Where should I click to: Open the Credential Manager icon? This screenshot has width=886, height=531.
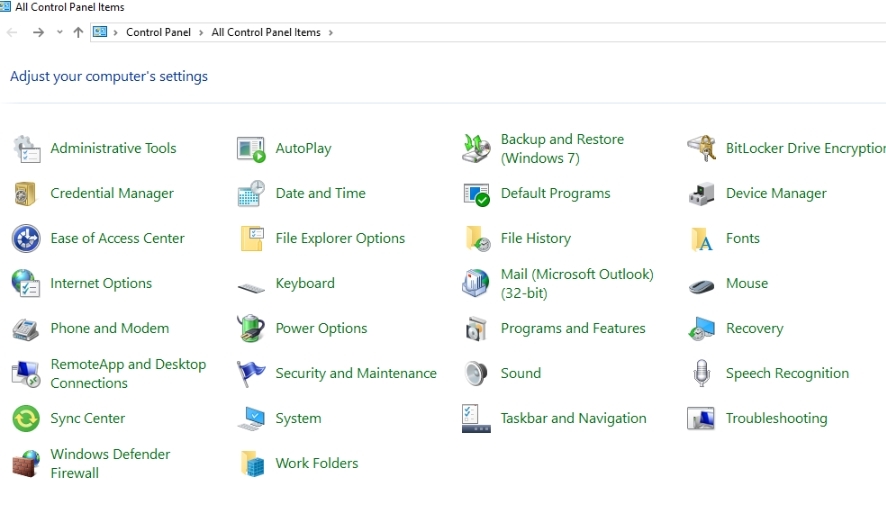(26, 193)
